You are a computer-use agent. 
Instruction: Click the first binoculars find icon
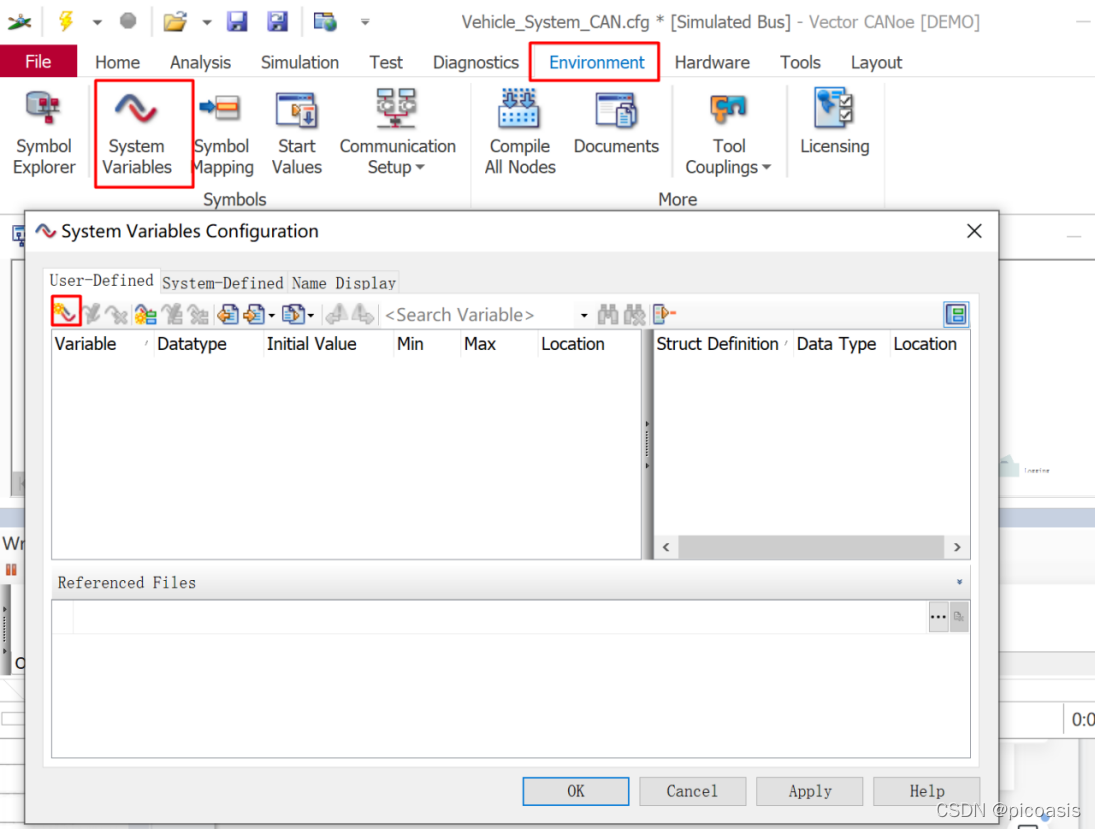607,315
